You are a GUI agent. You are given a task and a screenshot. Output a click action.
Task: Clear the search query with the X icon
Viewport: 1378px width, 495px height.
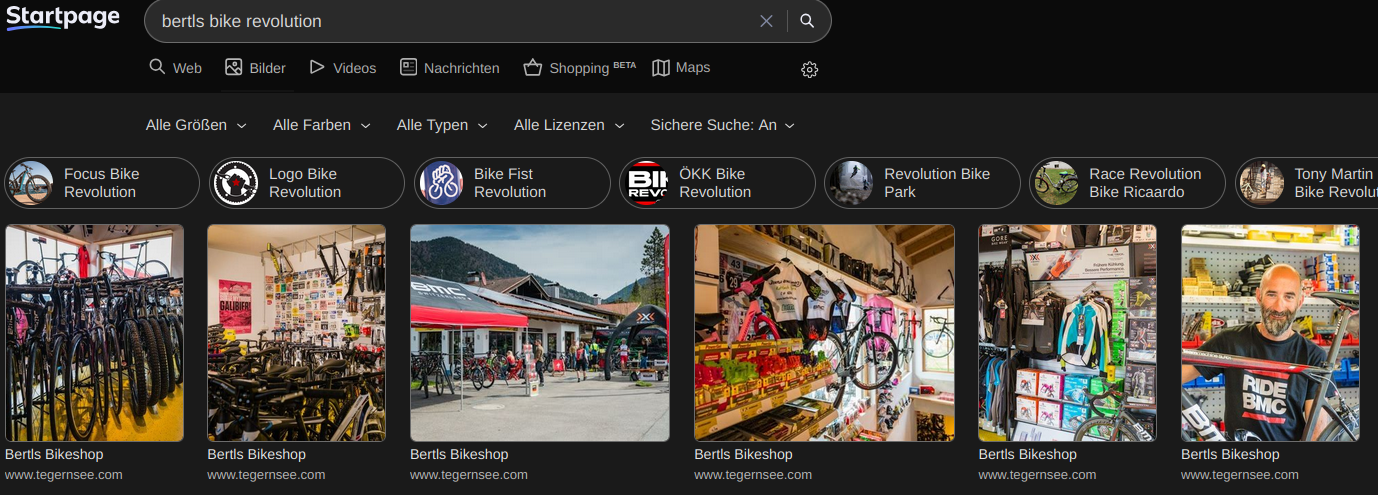(766, 21)
